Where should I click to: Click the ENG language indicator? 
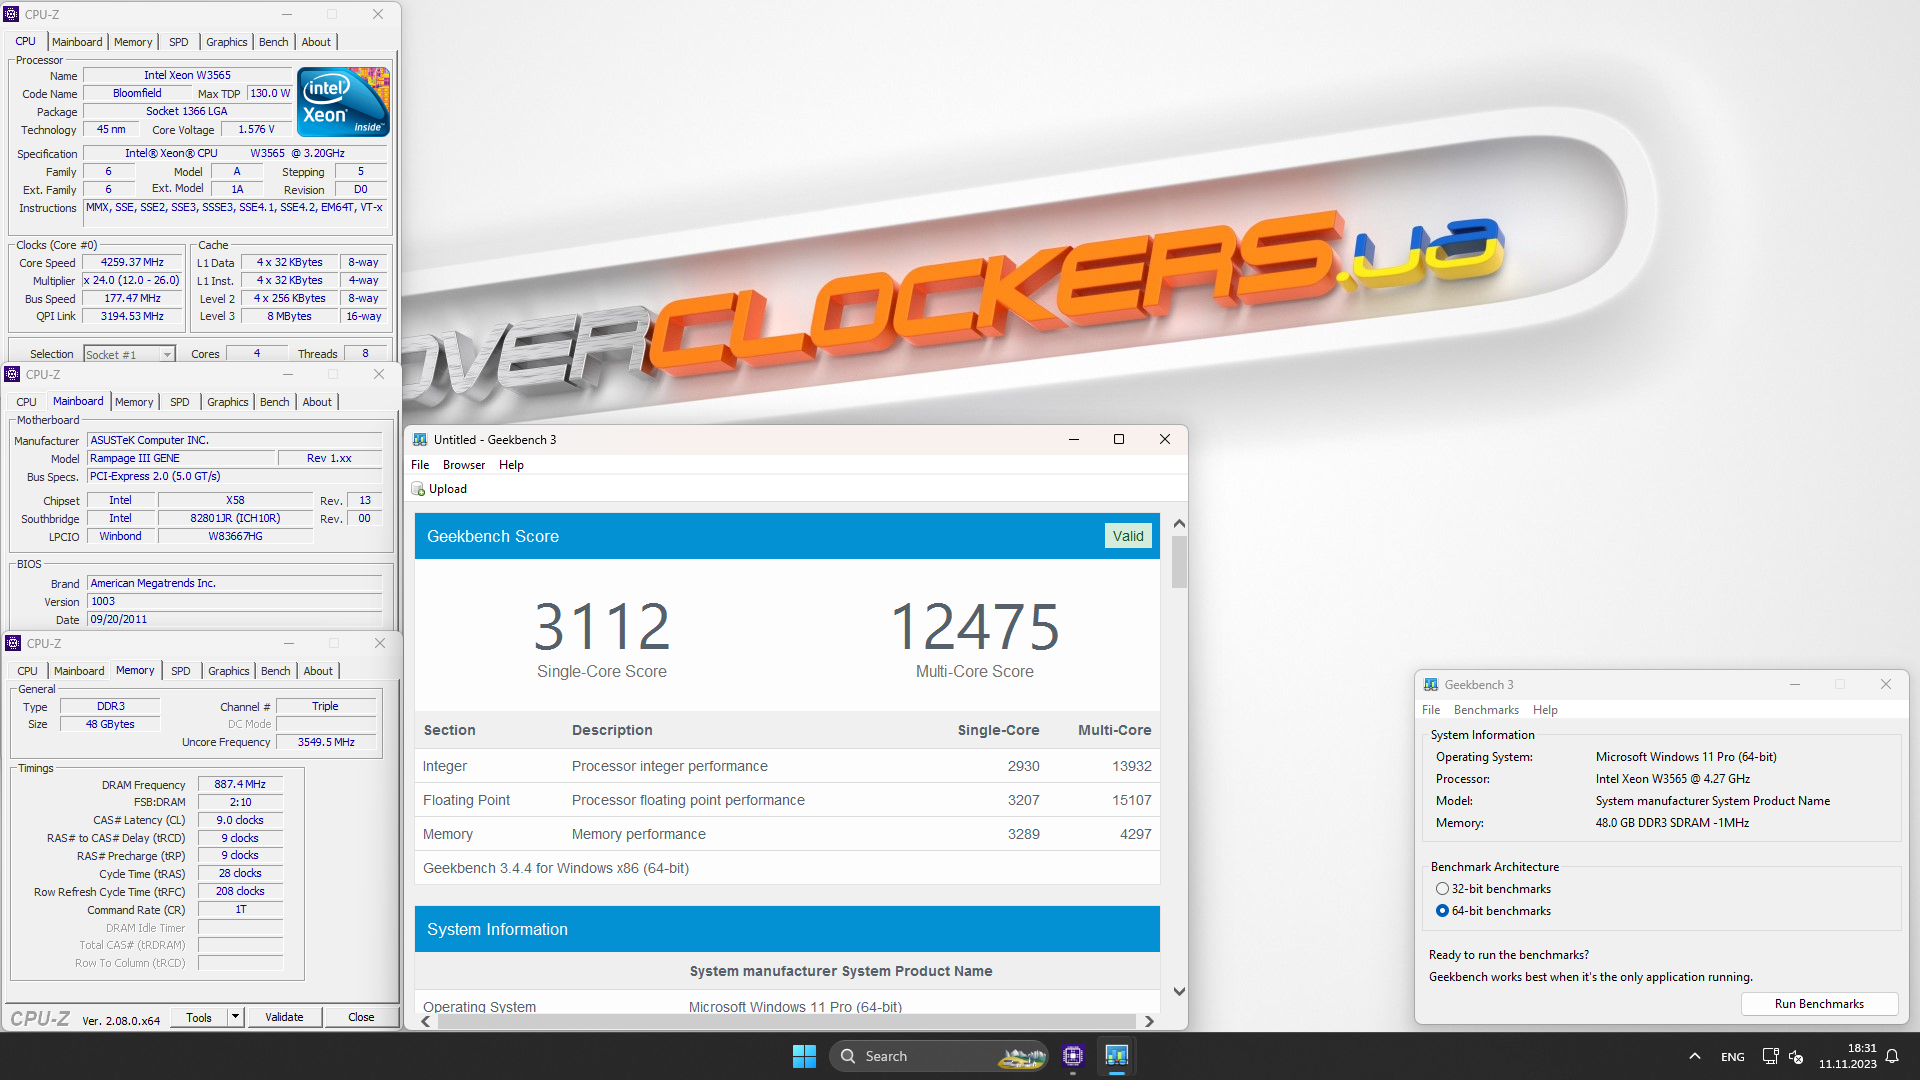(1732, 1056)
